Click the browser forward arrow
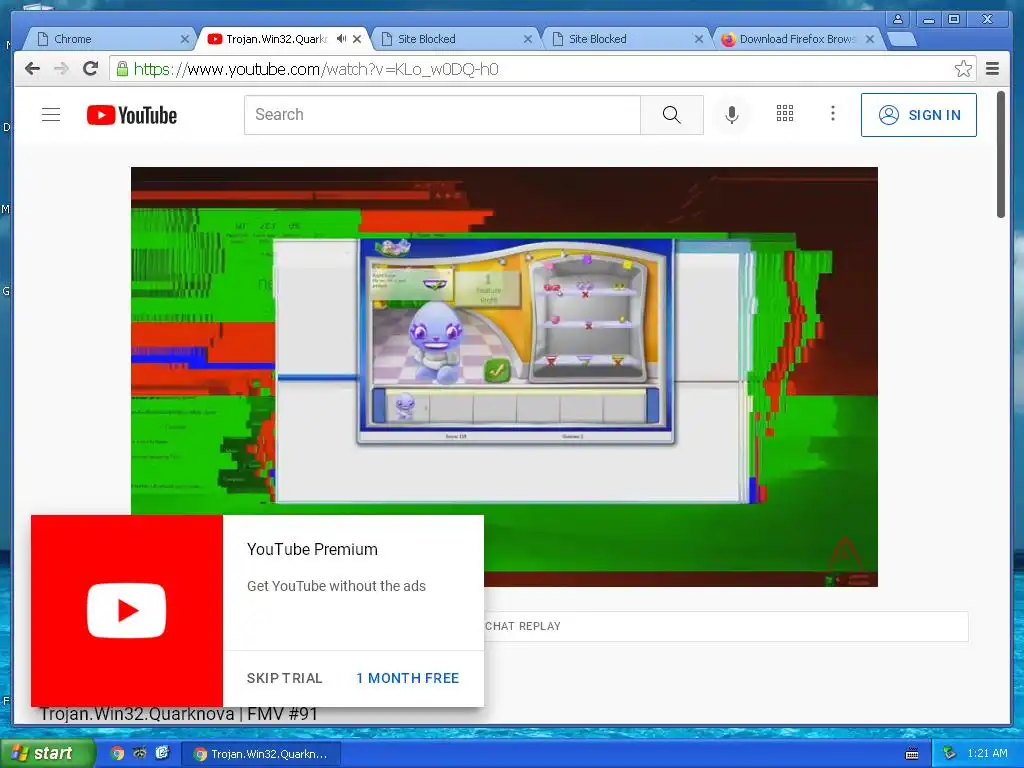1024x768 pixels. [61, 69]
